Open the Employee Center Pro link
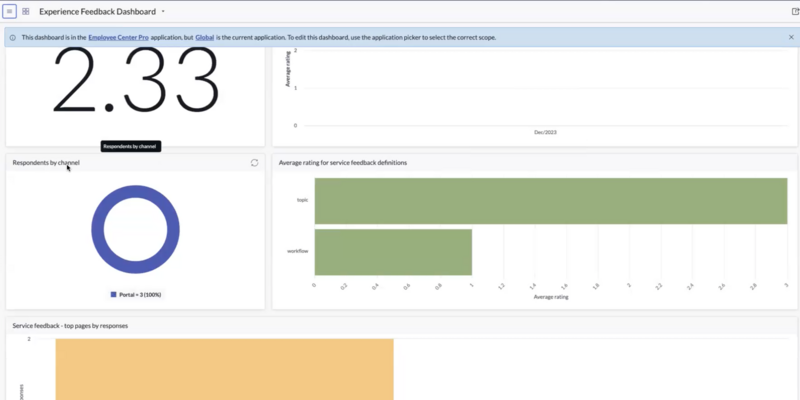This screenshot has height=400, width=800. (118, 37)
